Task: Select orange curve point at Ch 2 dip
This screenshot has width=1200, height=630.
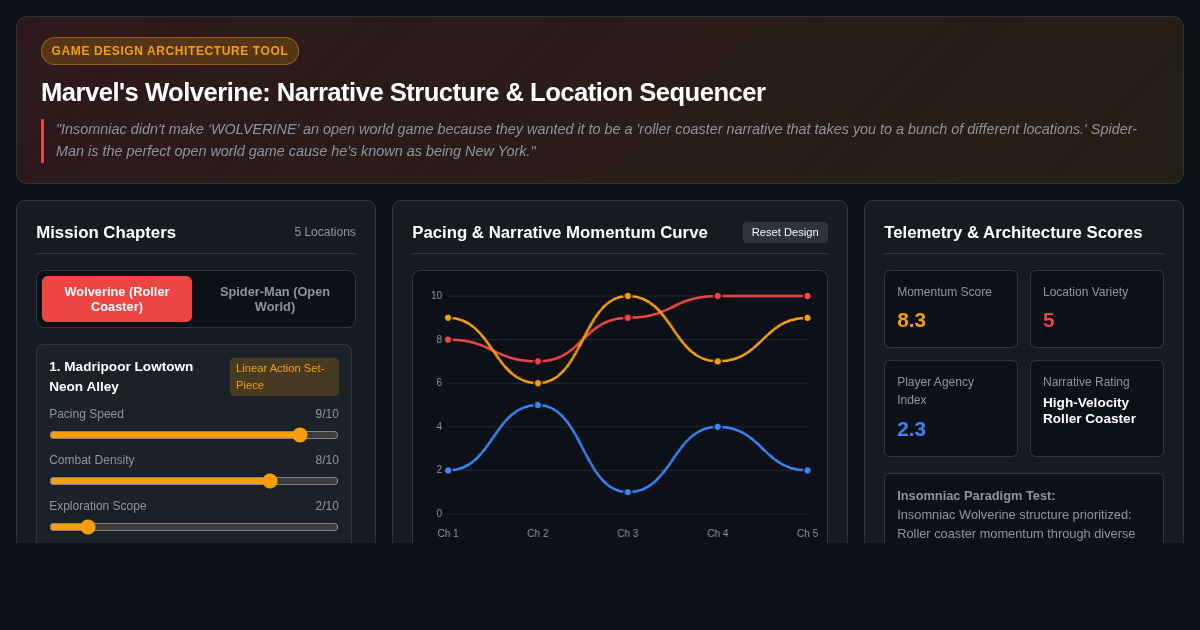Action: [x=538, y=383]
